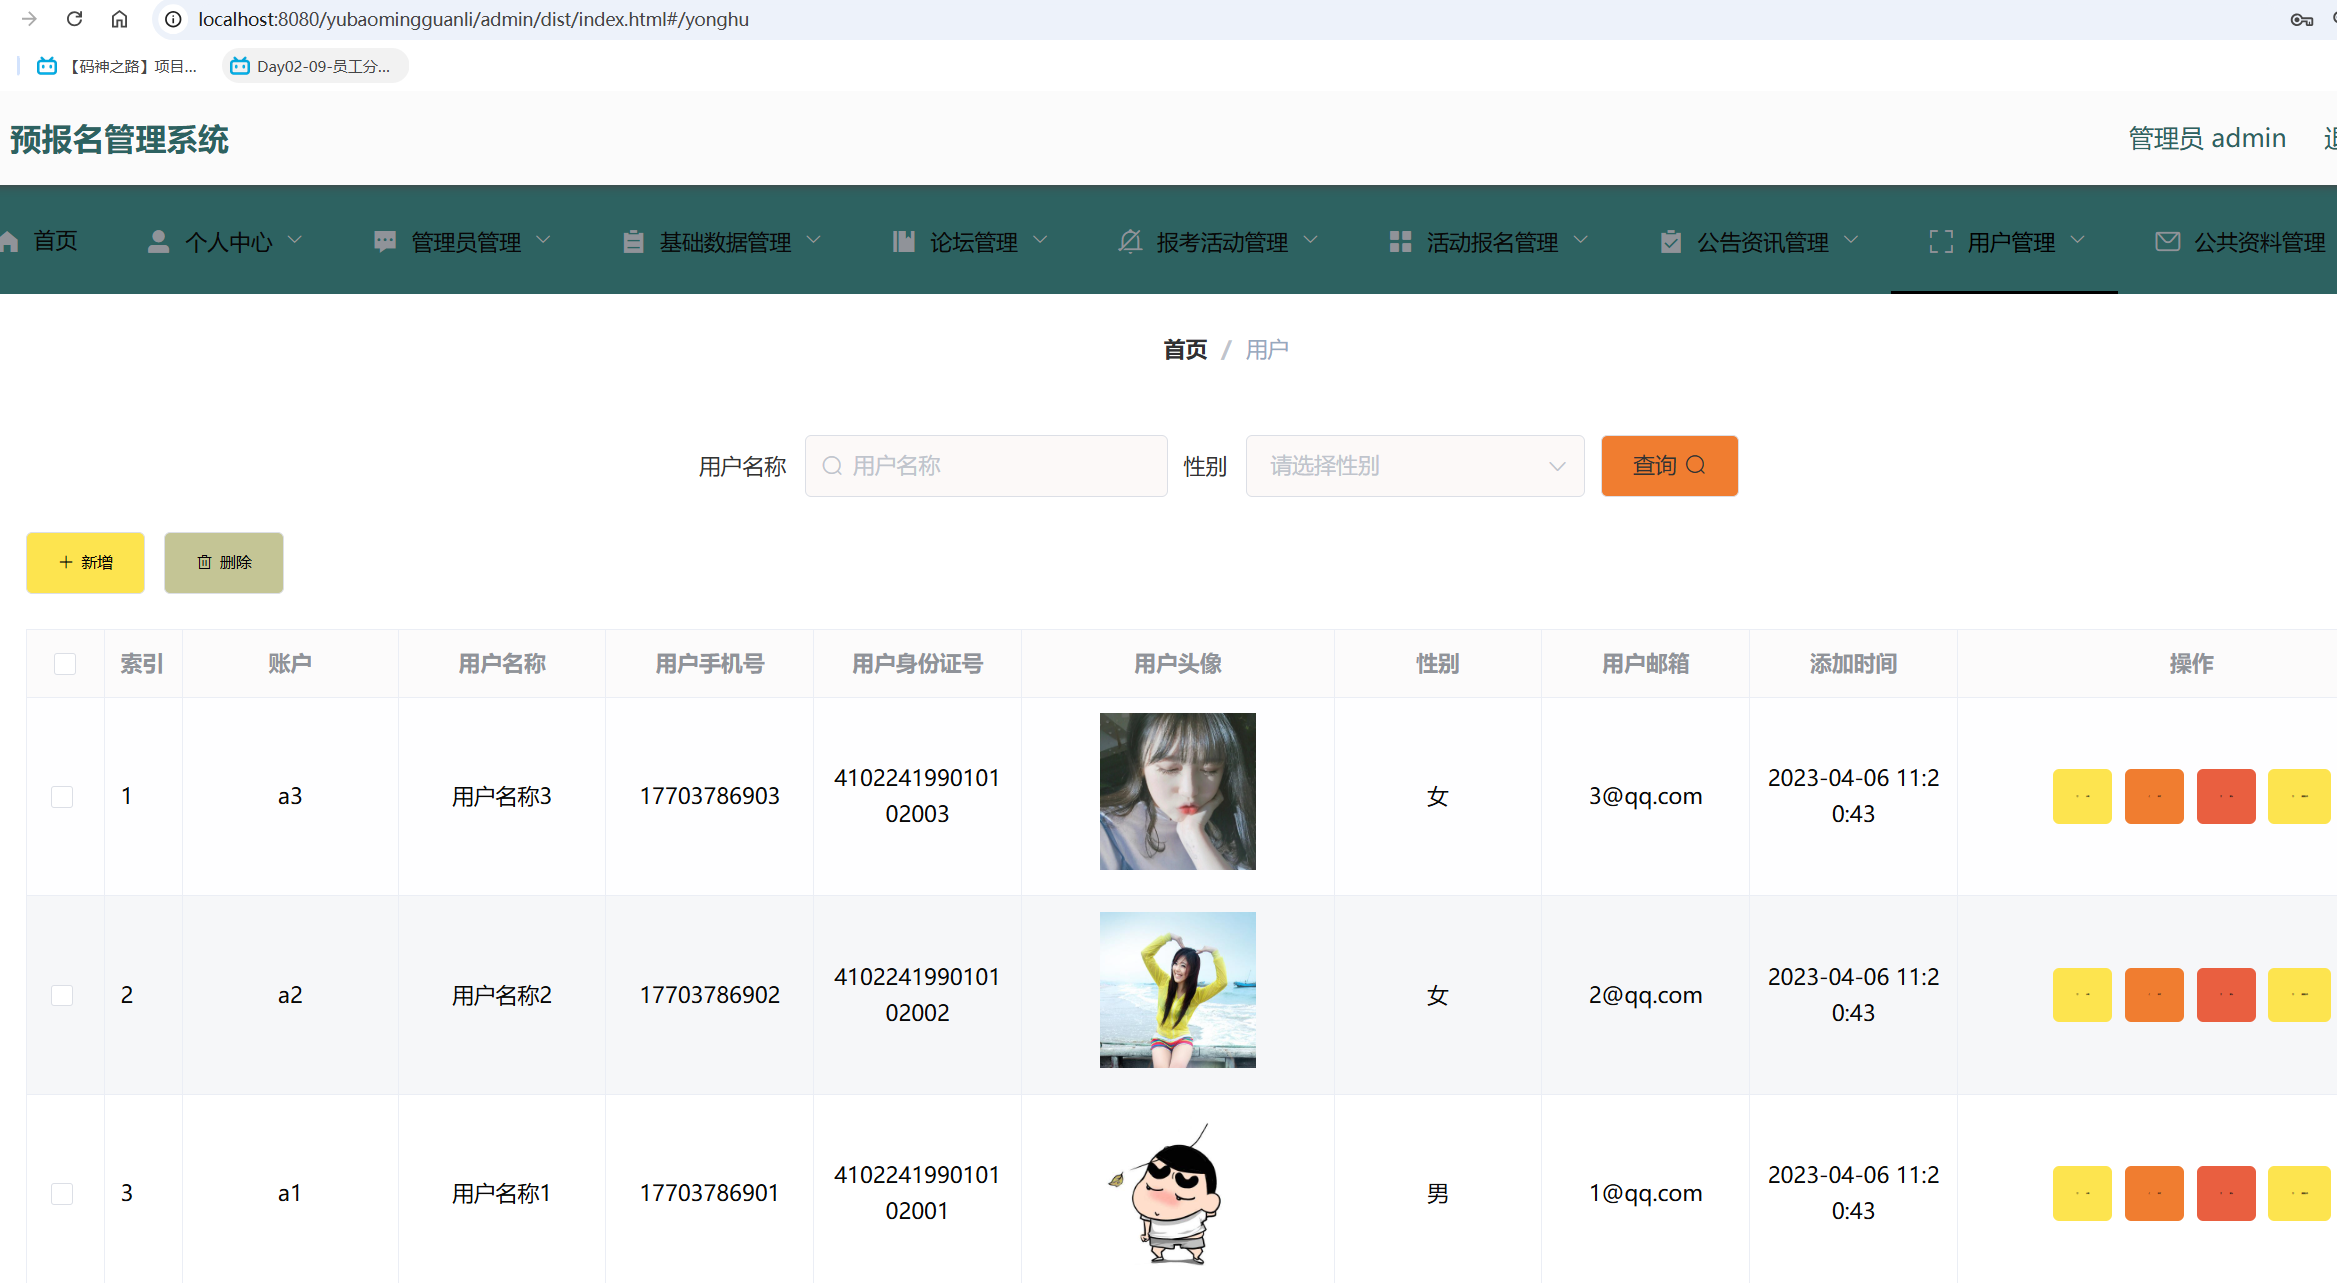Click the phone number 17703786901

709,1194
